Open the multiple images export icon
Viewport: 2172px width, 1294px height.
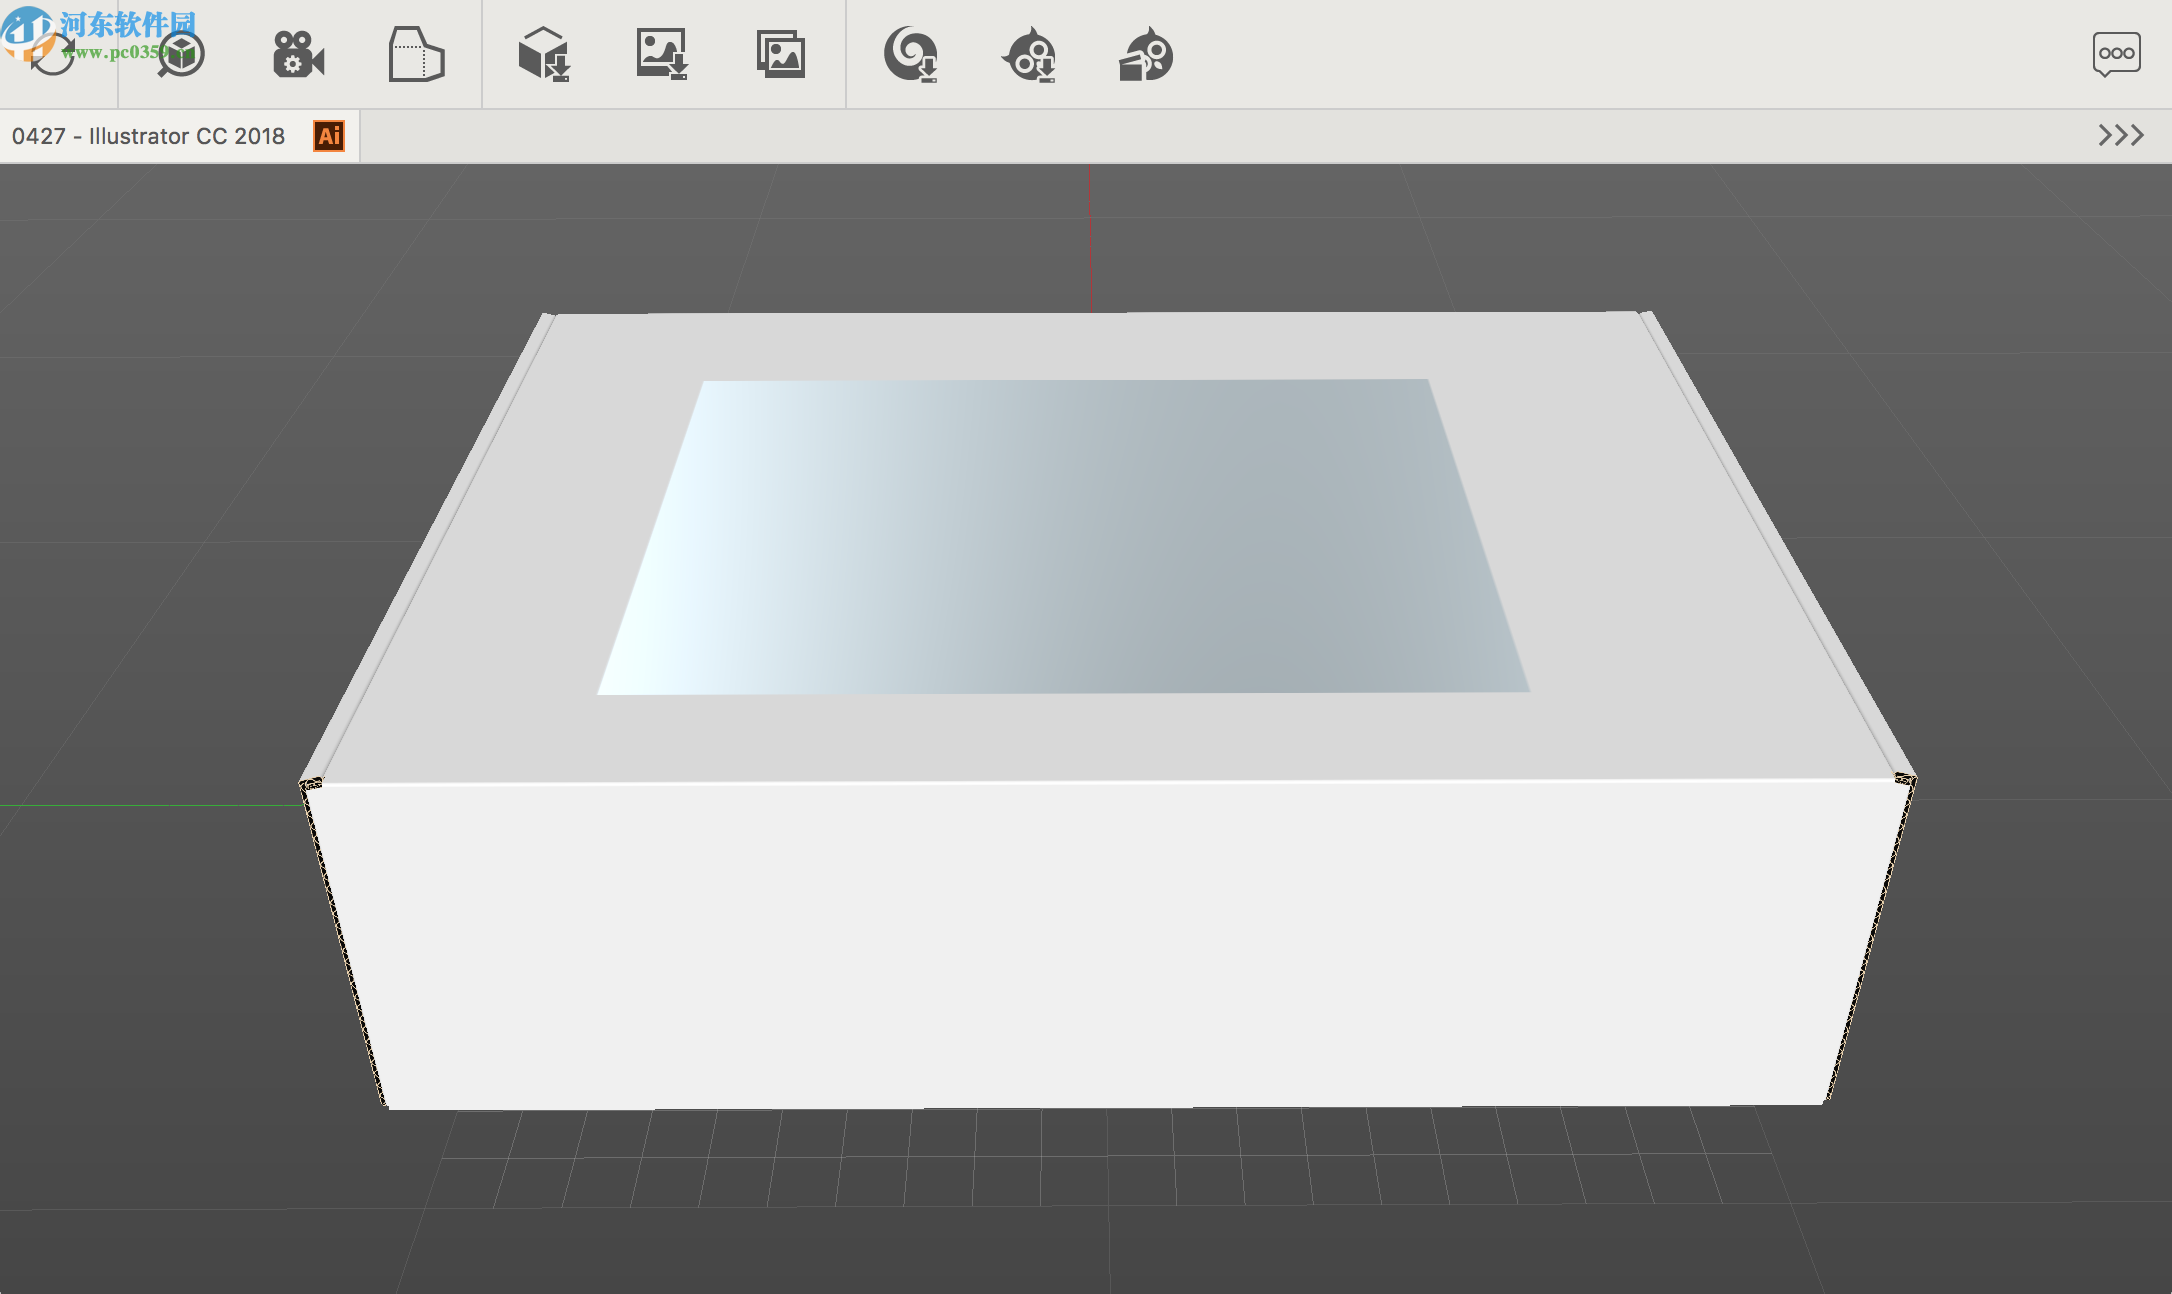coord(781,55)
